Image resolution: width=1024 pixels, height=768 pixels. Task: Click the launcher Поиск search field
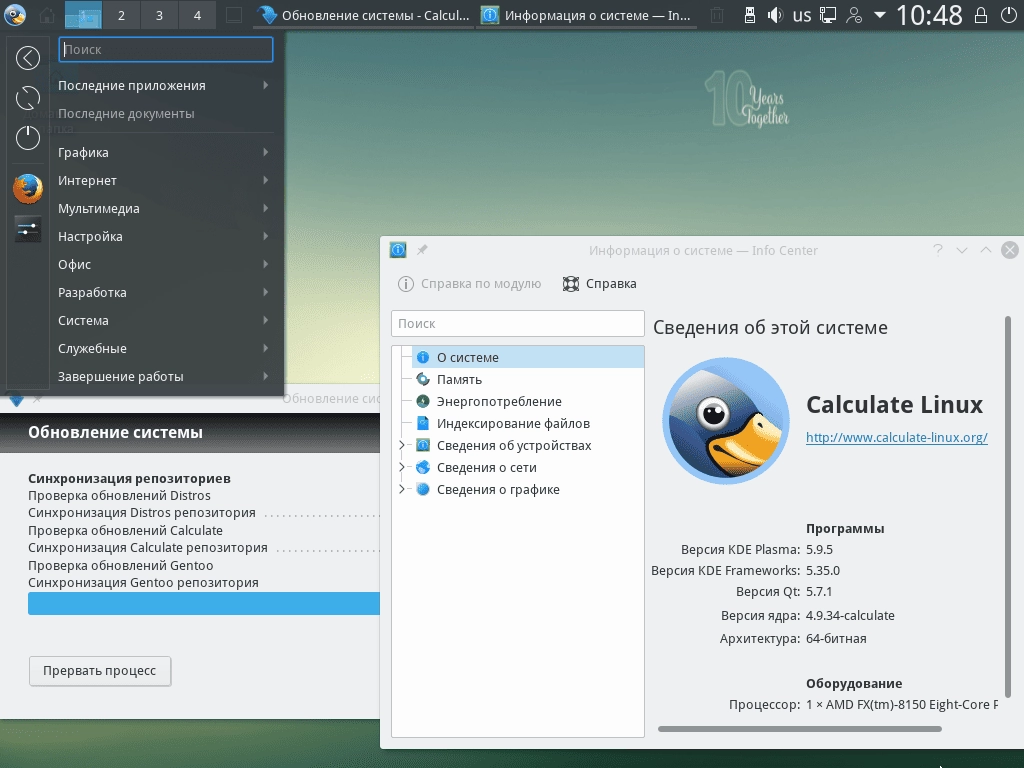[x=166, y=50]
